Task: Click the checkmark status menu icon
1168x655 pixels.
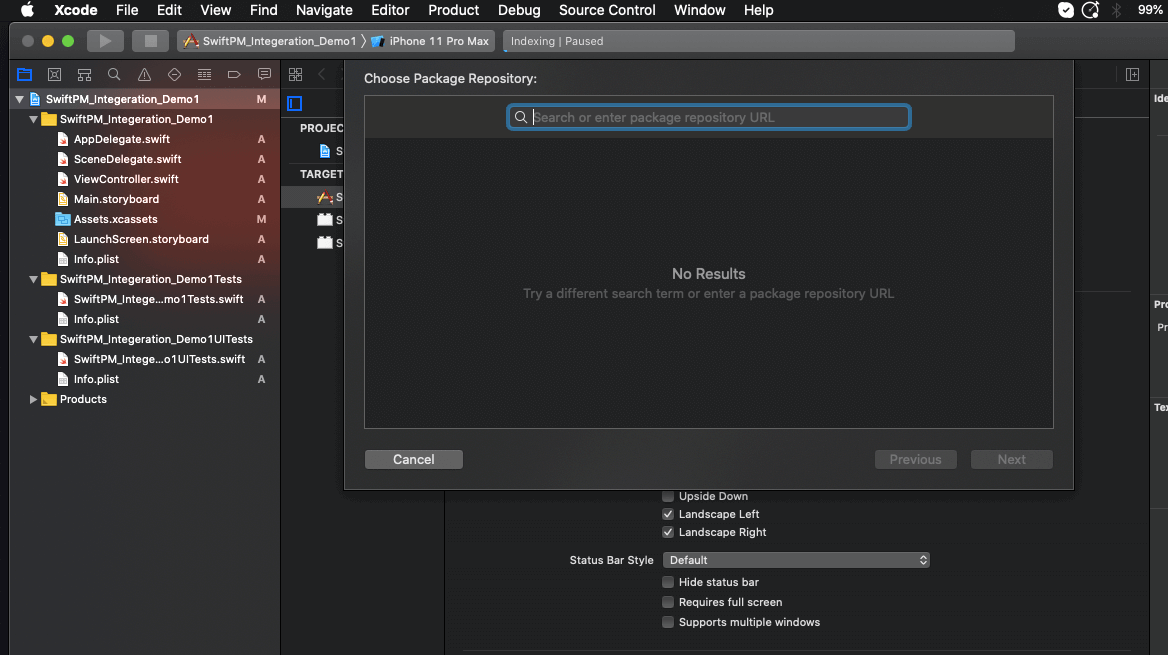Action: pos(1066,10)
